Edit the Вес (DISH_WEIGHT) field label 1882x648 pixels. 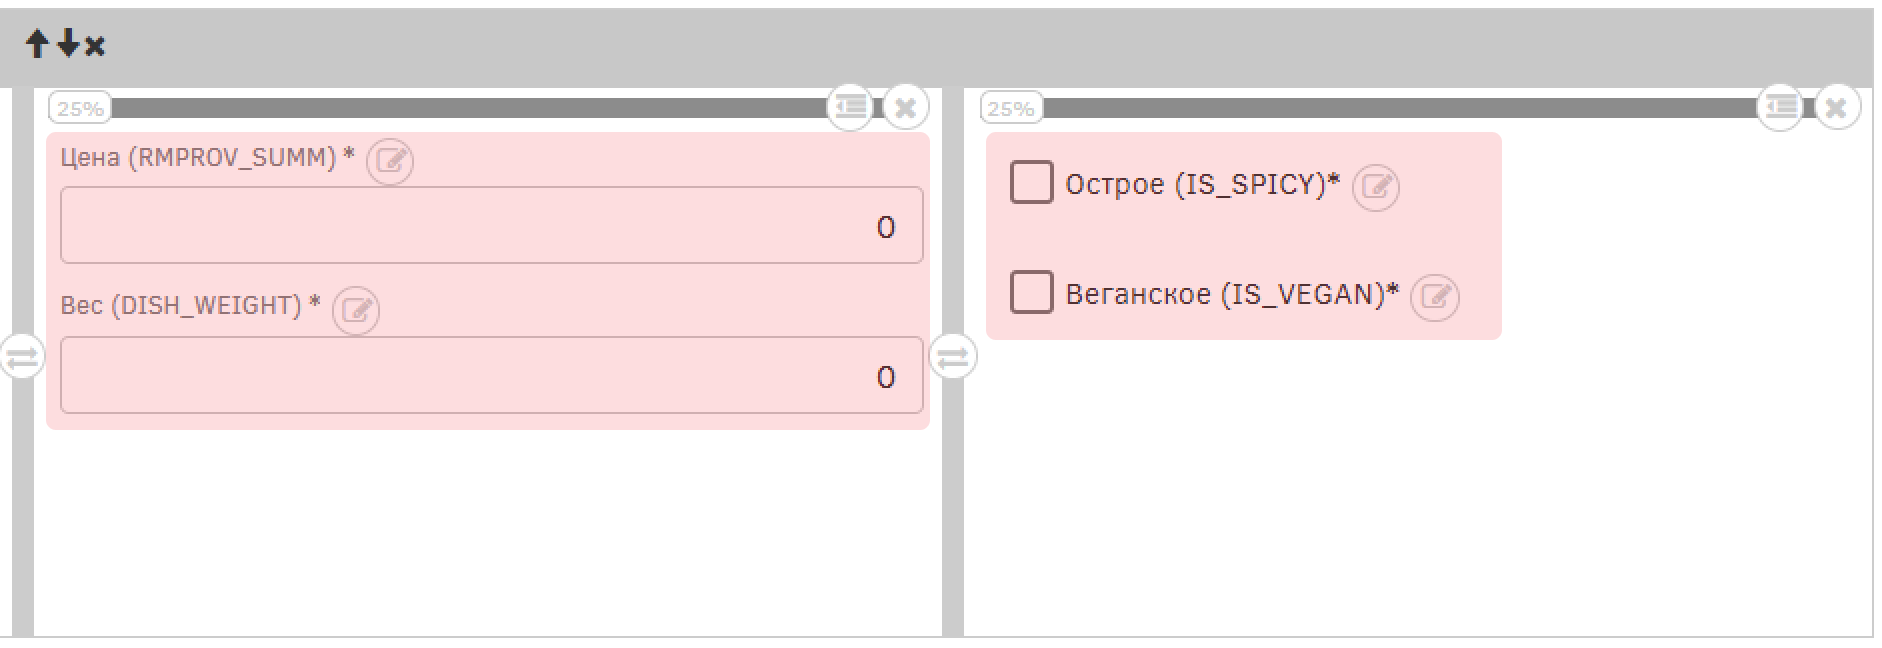click(356, 310)
